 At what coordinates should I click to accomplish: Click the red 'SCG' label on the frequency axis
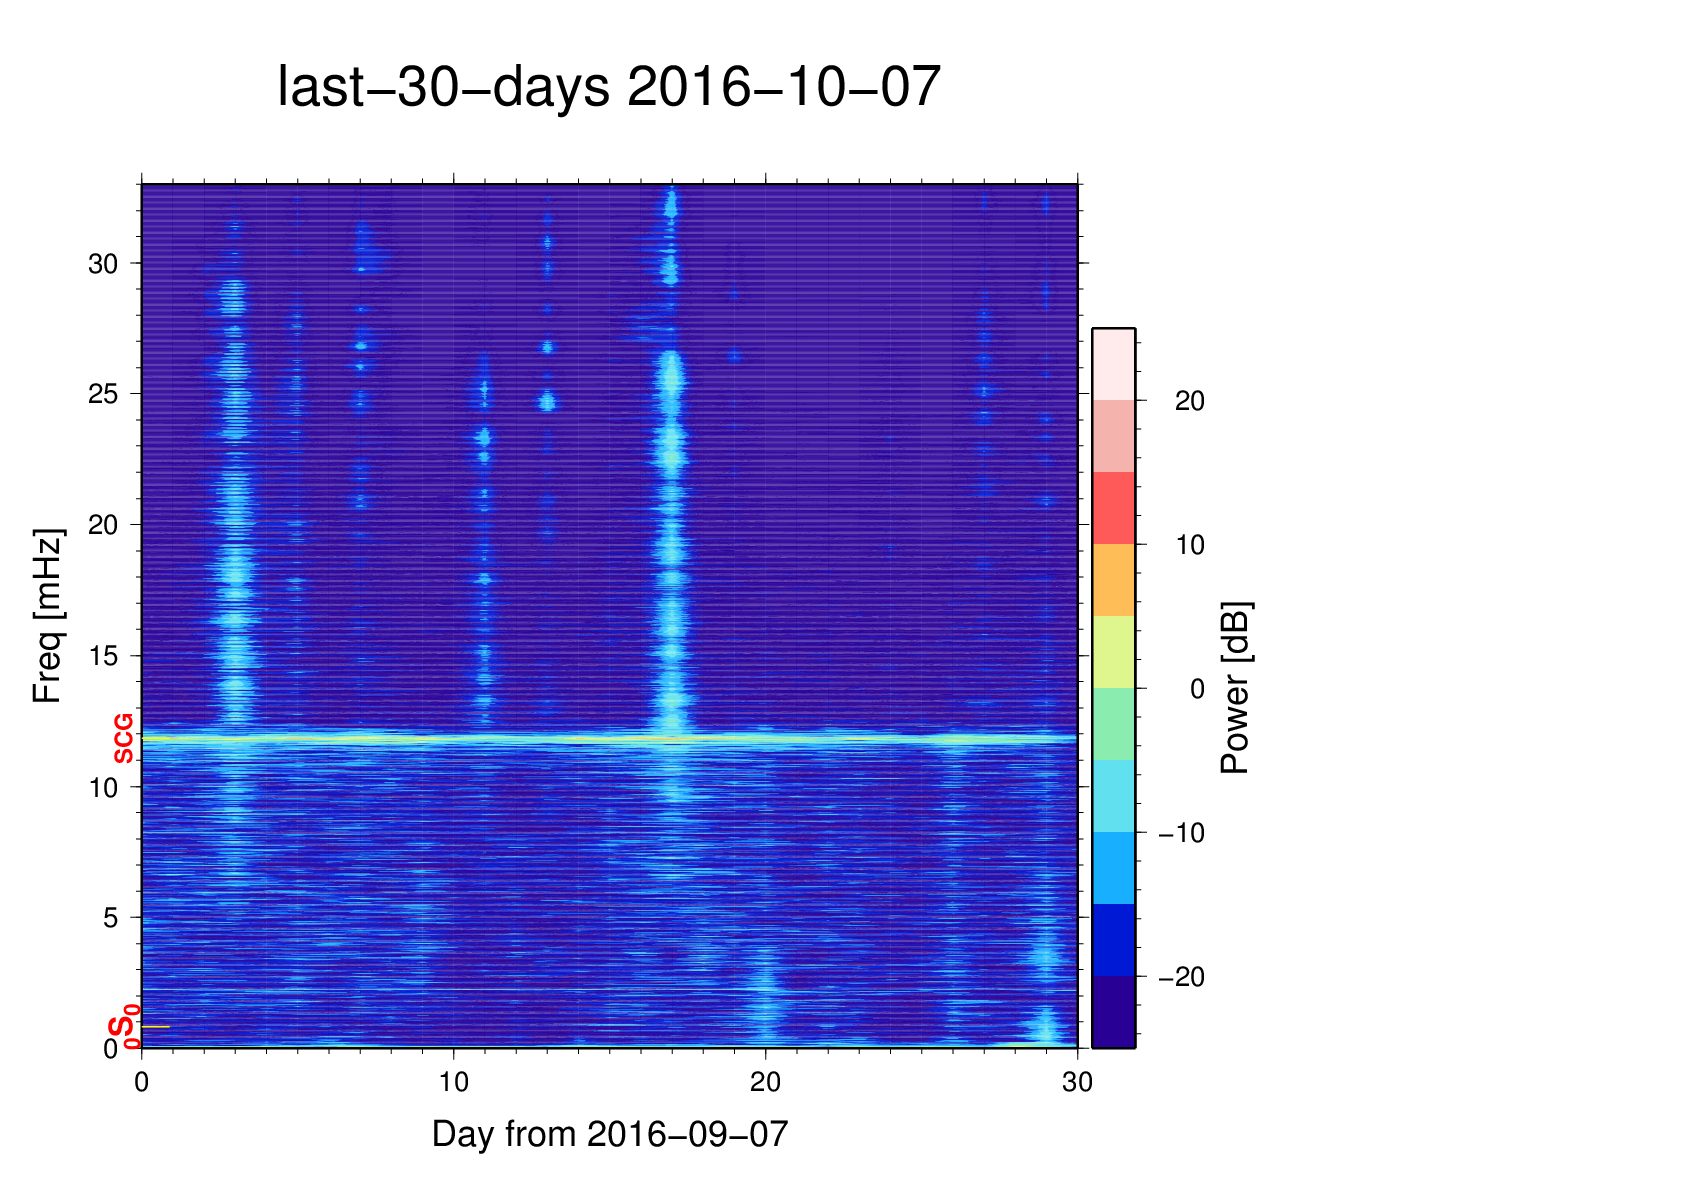click(x=123, y=739)
